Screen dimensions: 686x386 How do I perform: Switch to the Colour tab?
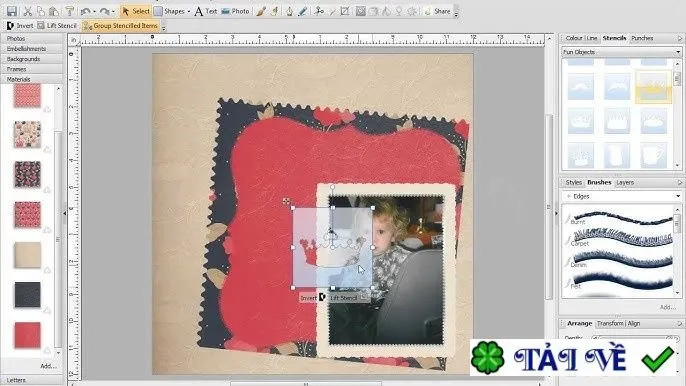point(574,38)
